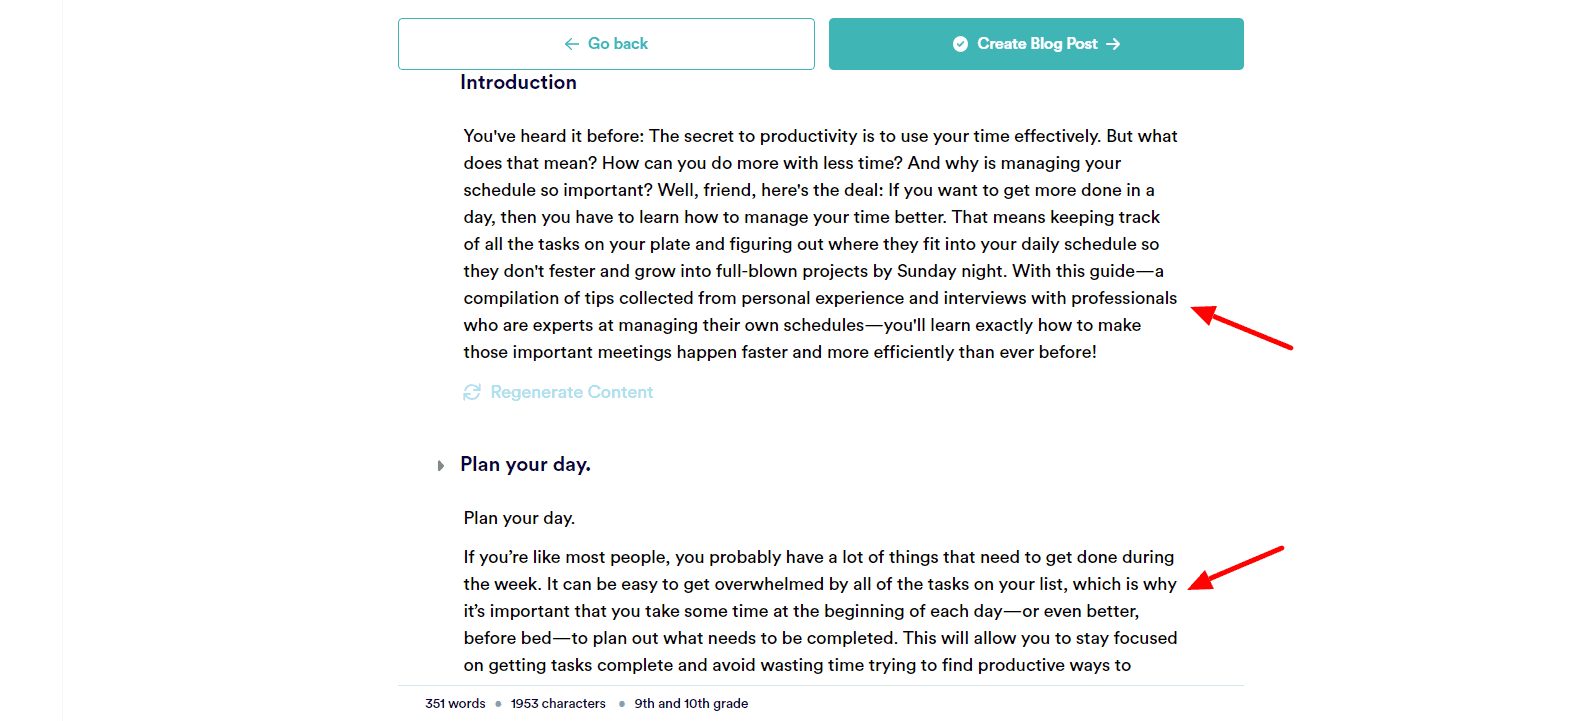The image size is (1578, 721).
Task: Click the checkmark icon on Create Blog Post
Action: tap(960, 44)
